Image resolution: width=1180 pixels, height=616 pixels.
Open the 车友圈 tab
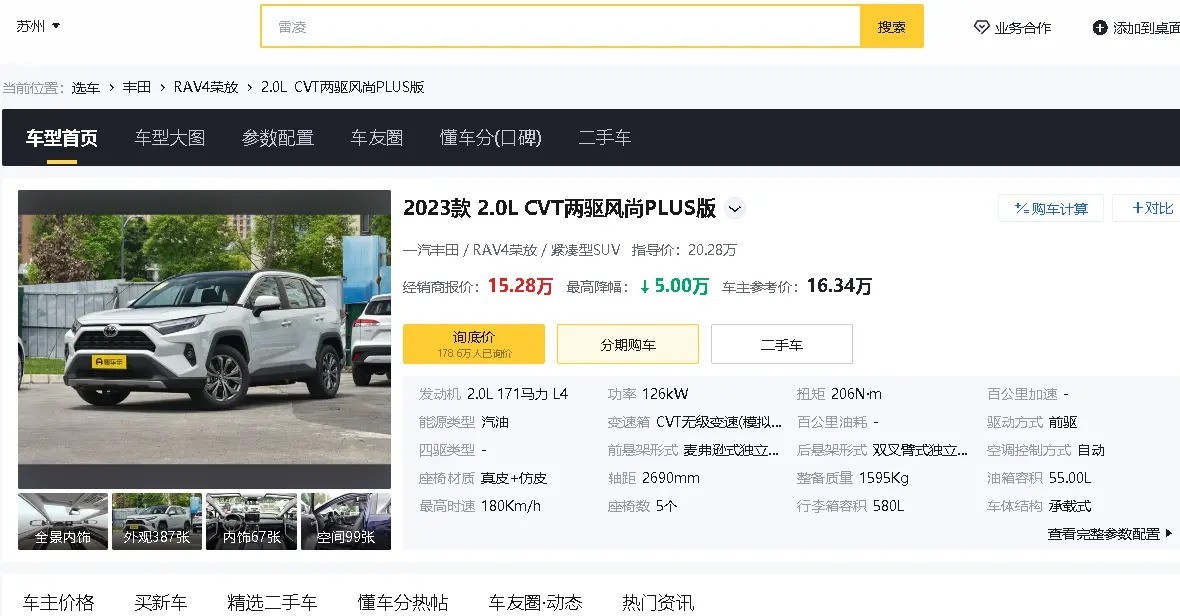coord(377,138)
